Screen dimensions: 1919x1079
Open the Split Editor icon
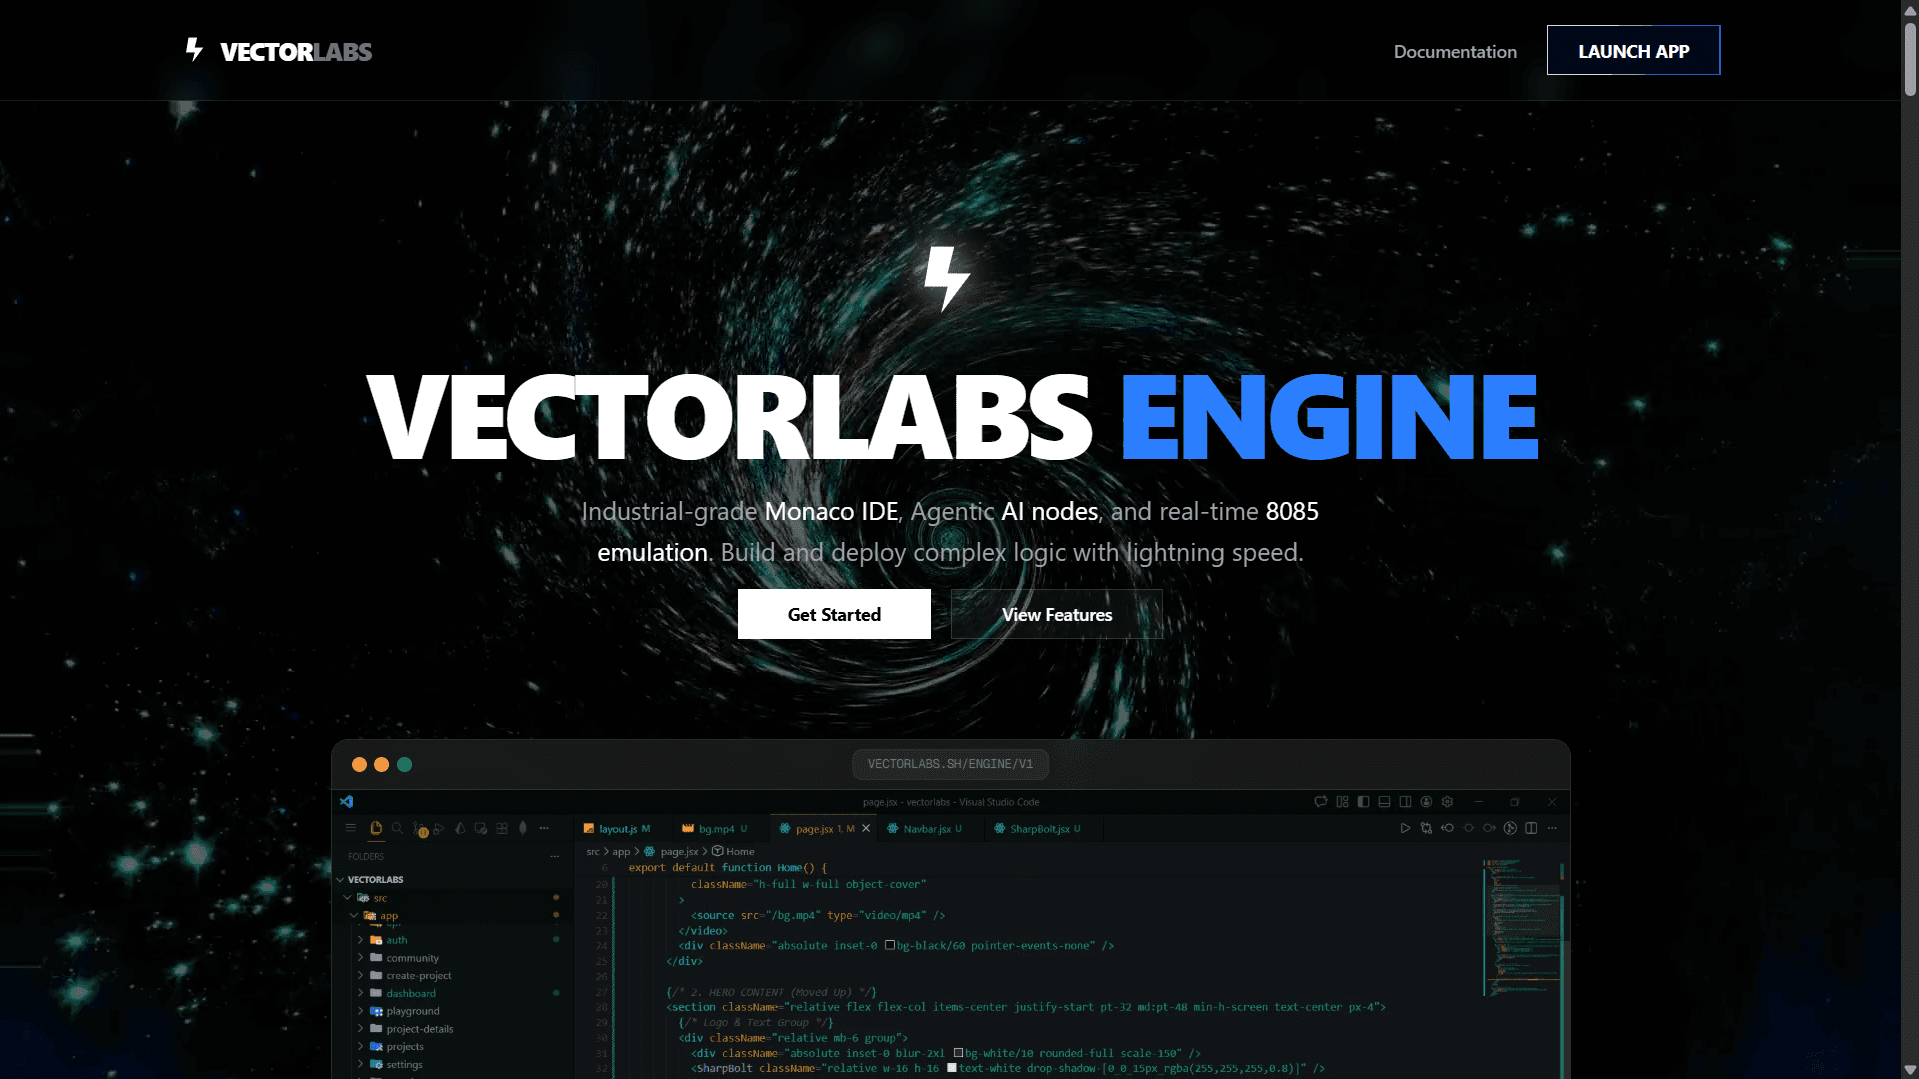[x=1530, y=828]
